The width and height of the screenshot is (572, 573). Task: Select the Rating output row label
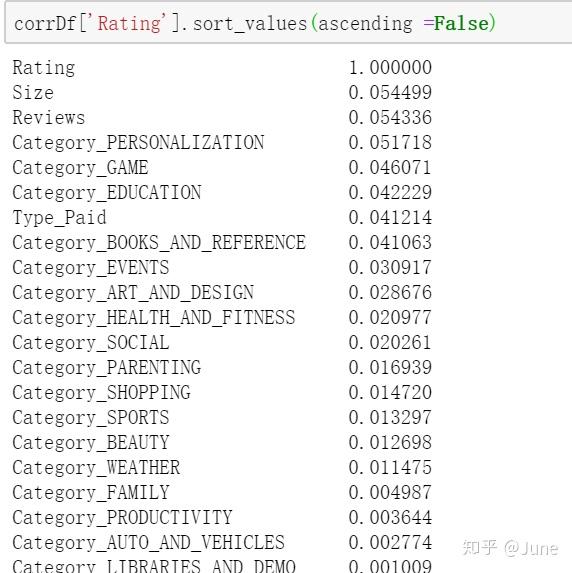tap(44, 68)
